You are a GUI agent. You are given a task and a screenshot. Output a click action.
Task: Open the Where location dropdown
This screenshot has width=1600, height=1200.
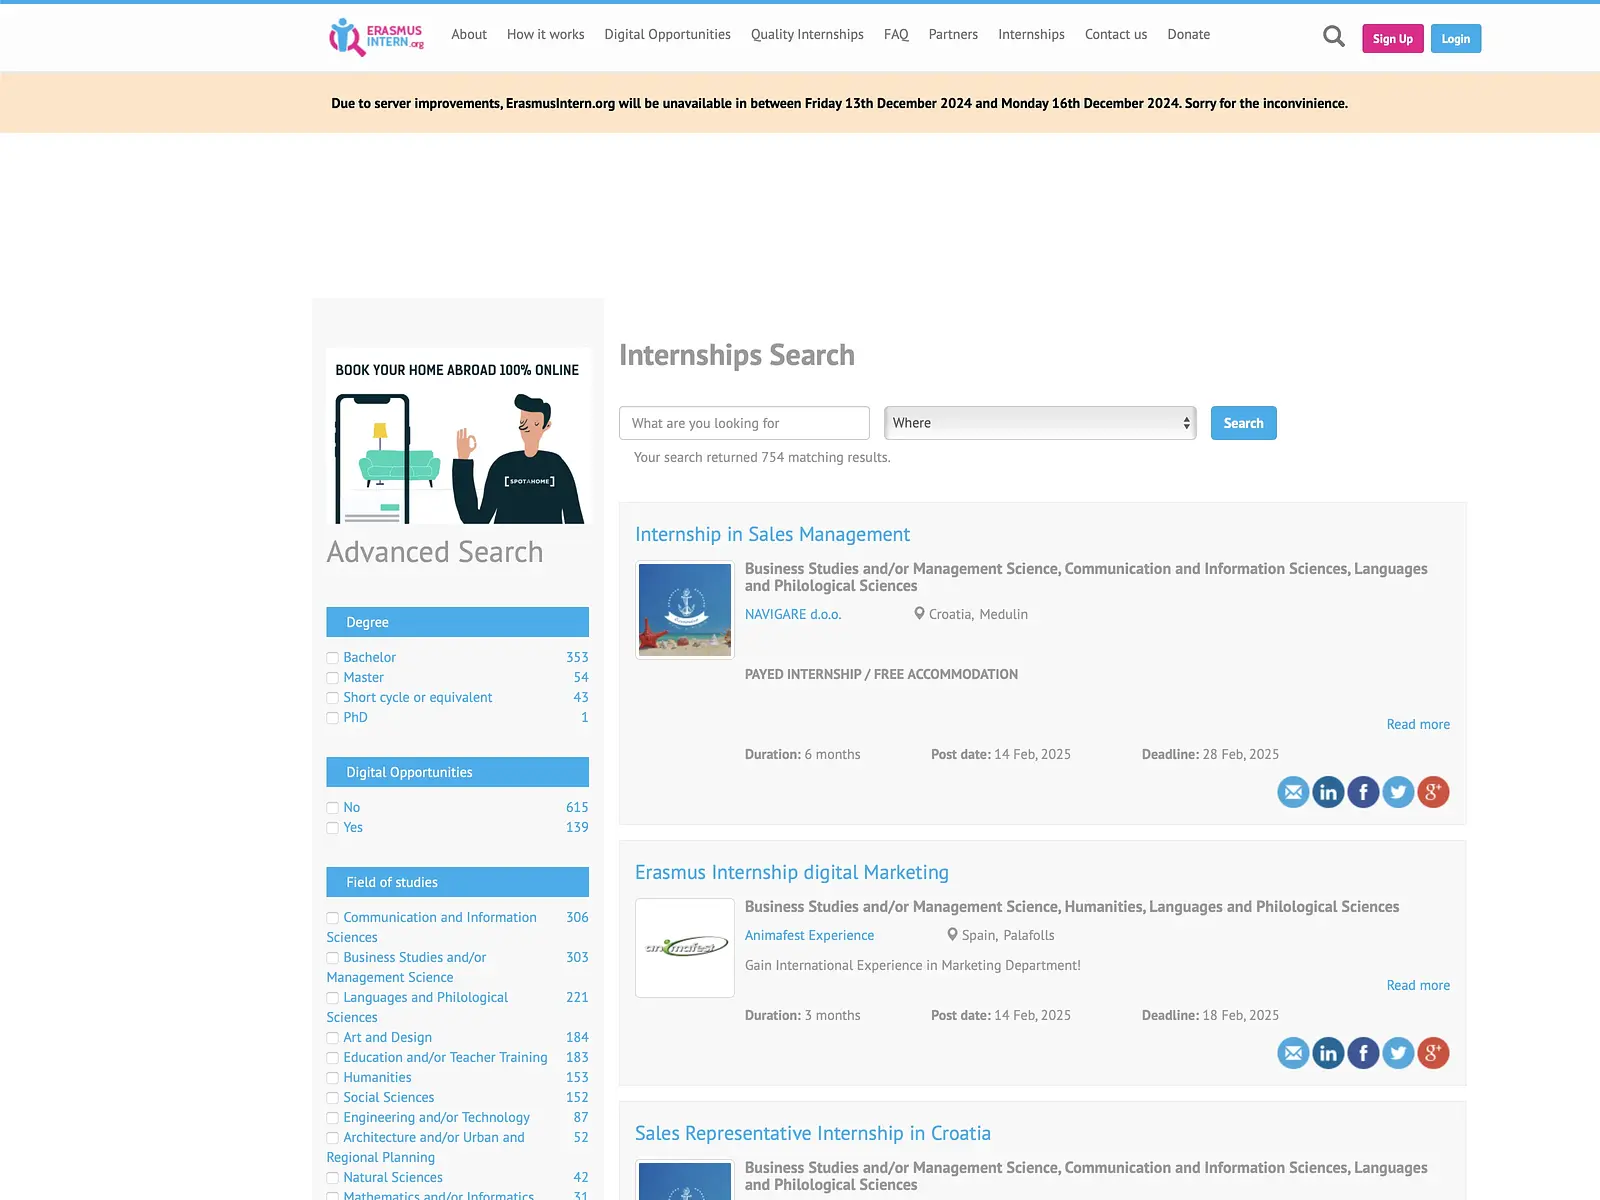pos(1040,423)
